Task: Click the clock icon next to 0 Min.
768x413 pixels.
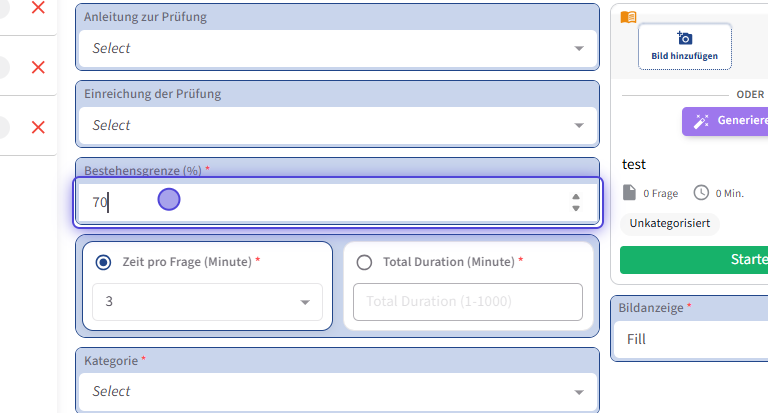Action: pyautogui.click(x=701, y=192)
